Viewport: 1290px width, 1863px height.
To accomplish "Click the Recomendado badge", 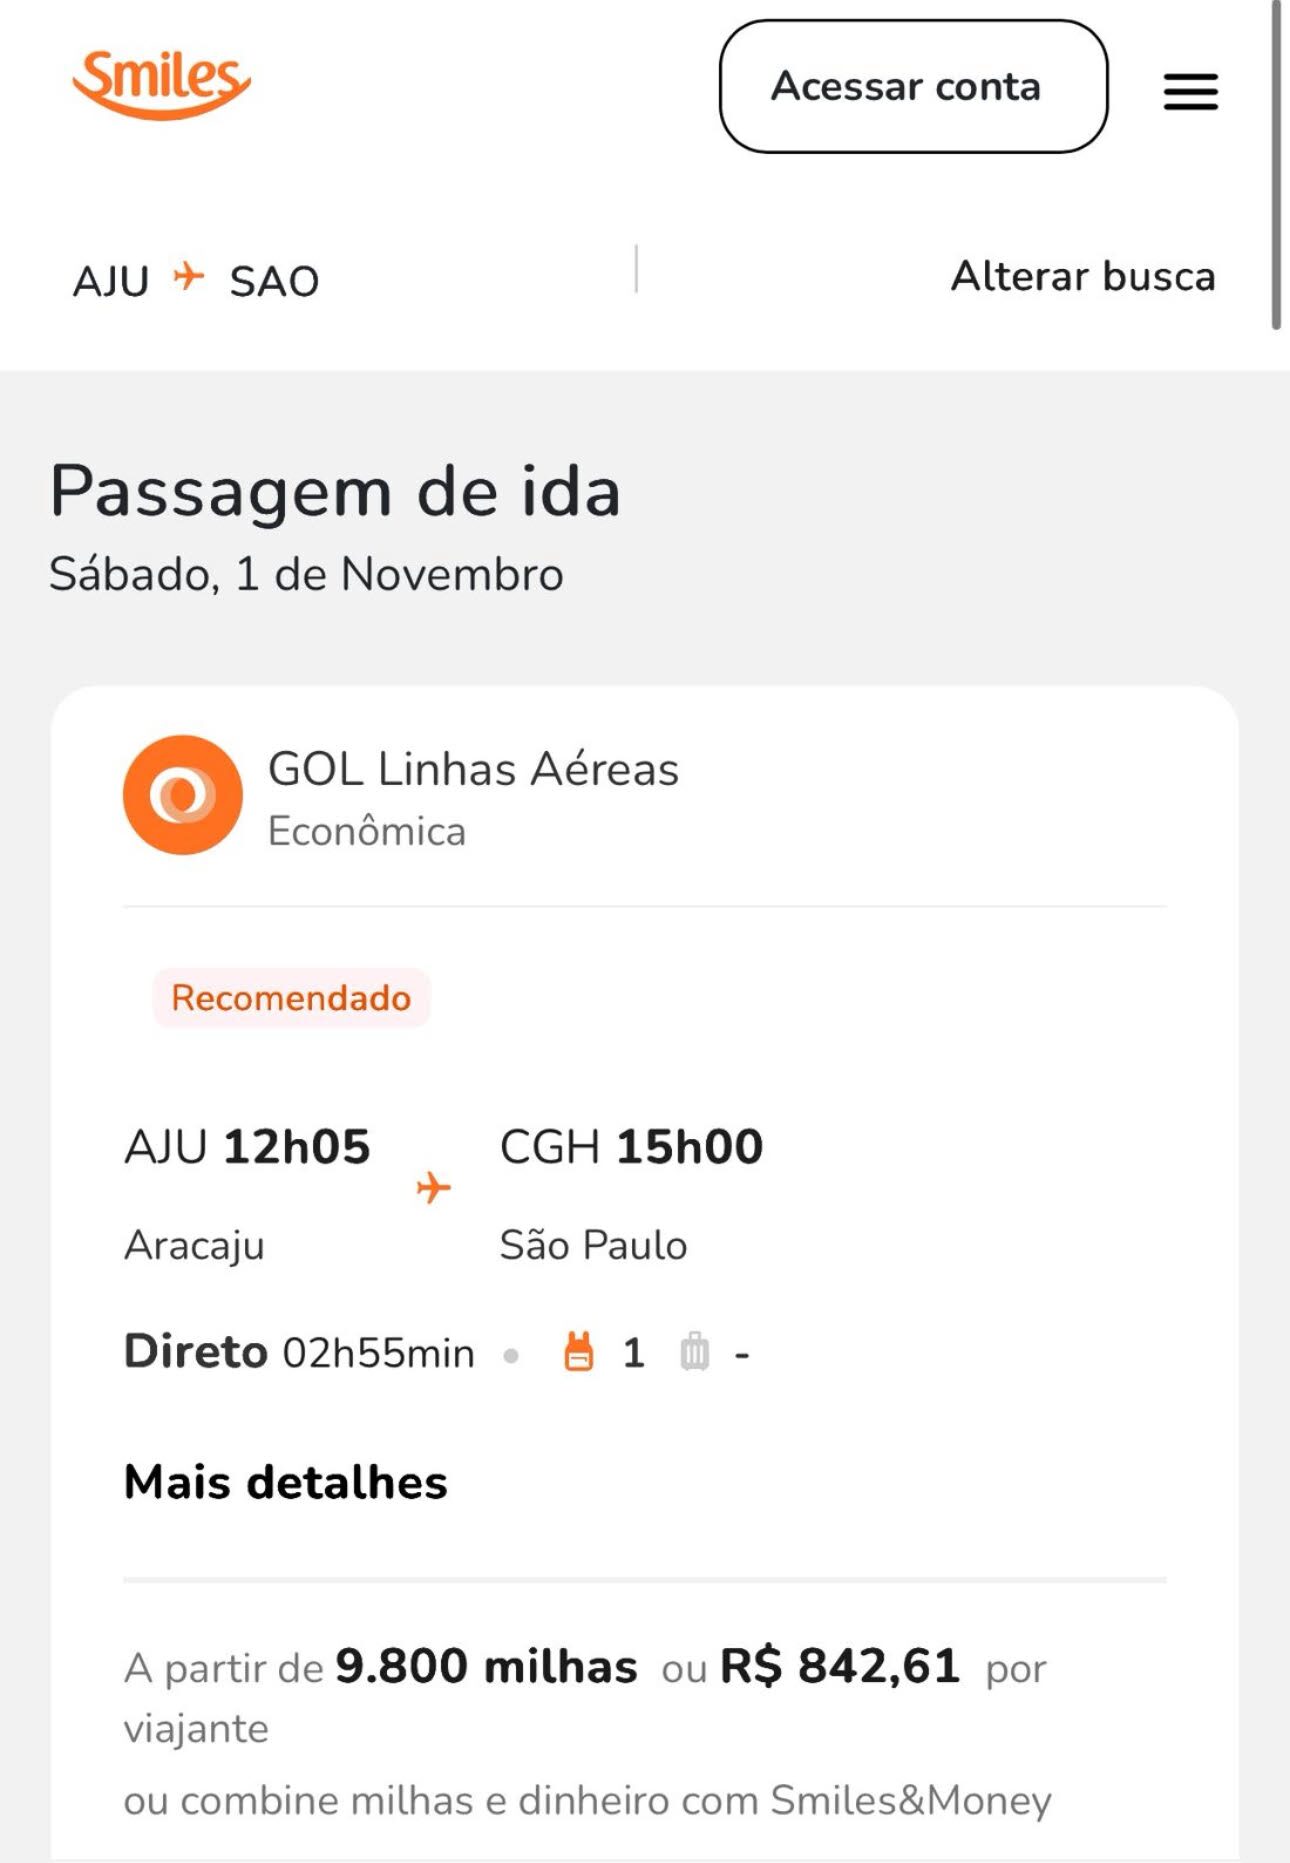I will tap(291, 998).
